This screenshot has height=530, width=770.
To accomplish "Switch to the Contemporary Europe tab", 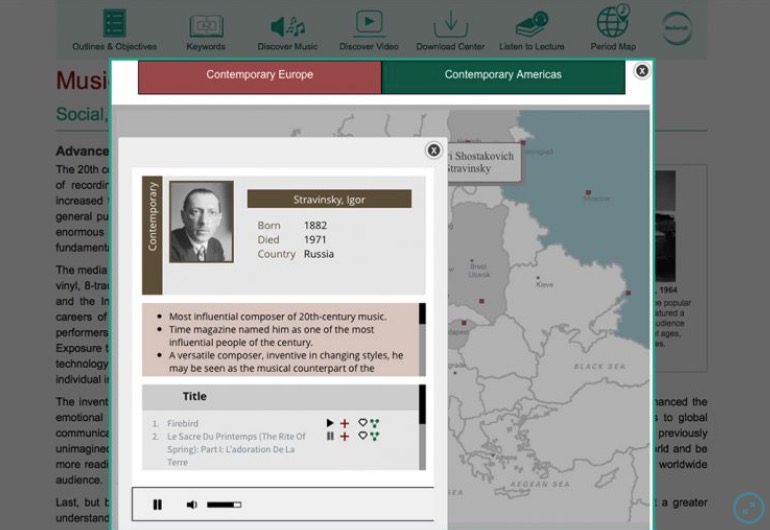I will point(259,75).
